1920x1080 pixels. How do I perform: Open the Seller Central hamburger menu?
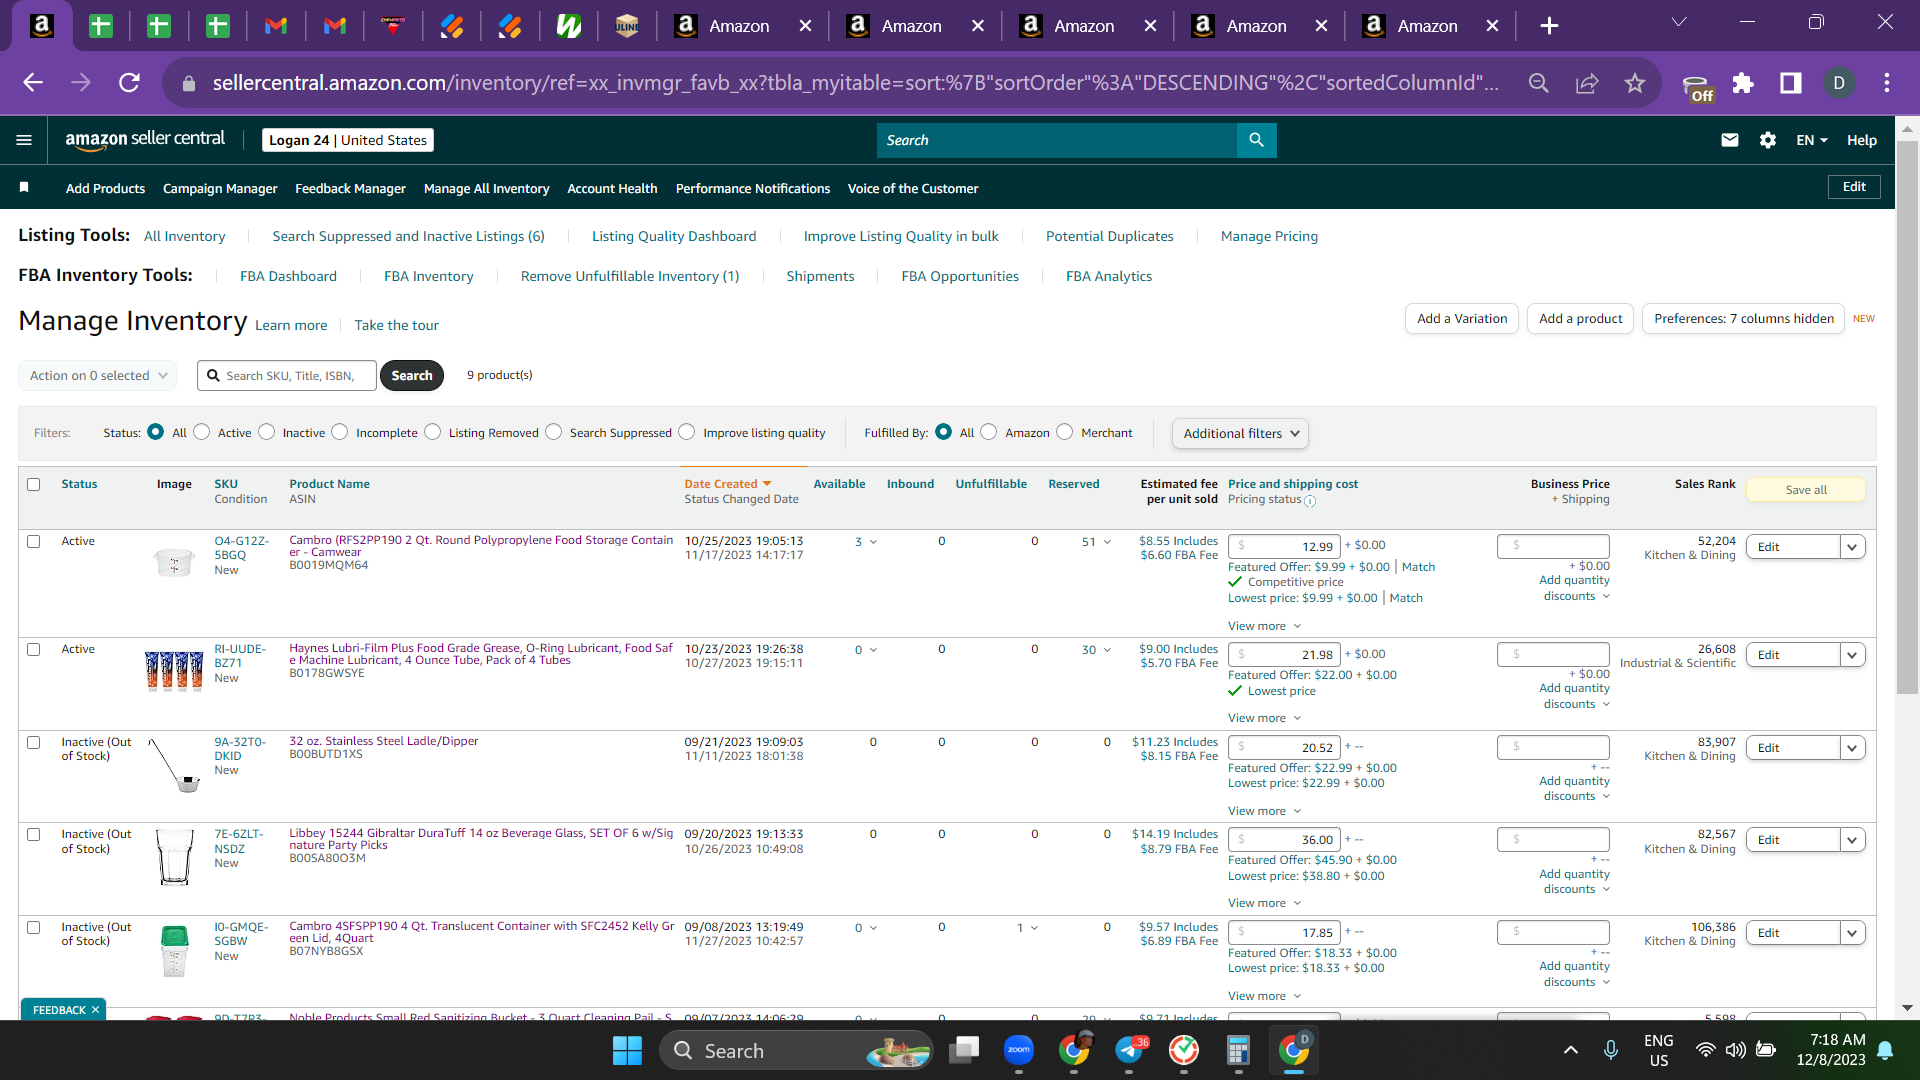click(x=24, y=140)
